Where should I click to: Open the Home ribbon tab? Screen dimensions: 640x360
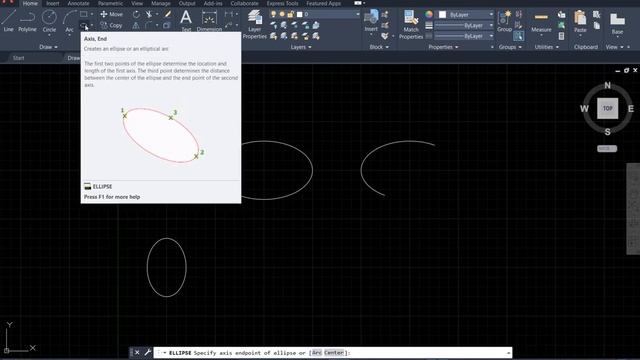[30, 3]
